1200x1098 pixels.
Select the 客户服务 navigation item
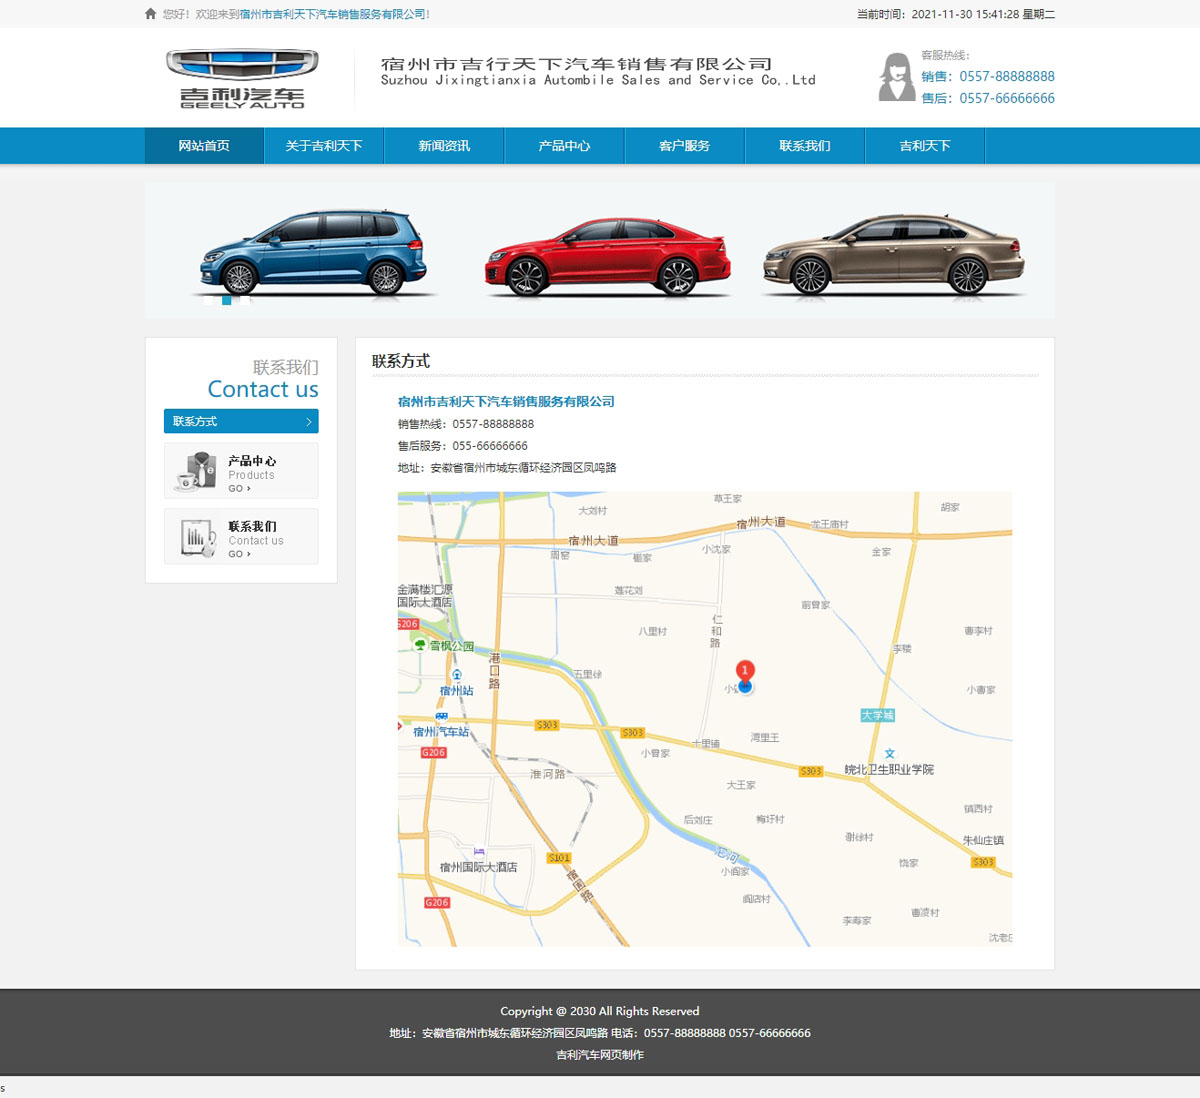(684, 146)
